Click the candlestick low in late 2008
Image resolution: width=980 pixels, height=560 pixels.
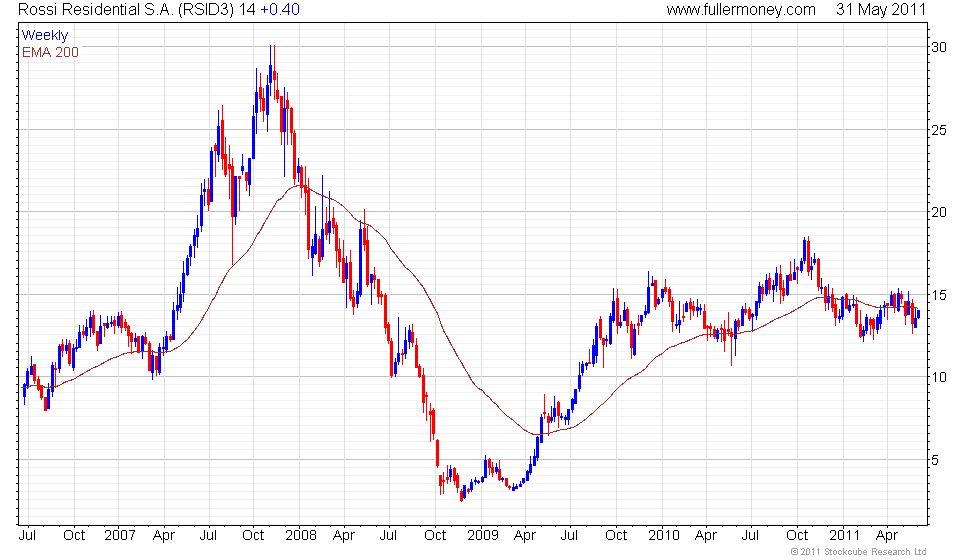point(462,495)
